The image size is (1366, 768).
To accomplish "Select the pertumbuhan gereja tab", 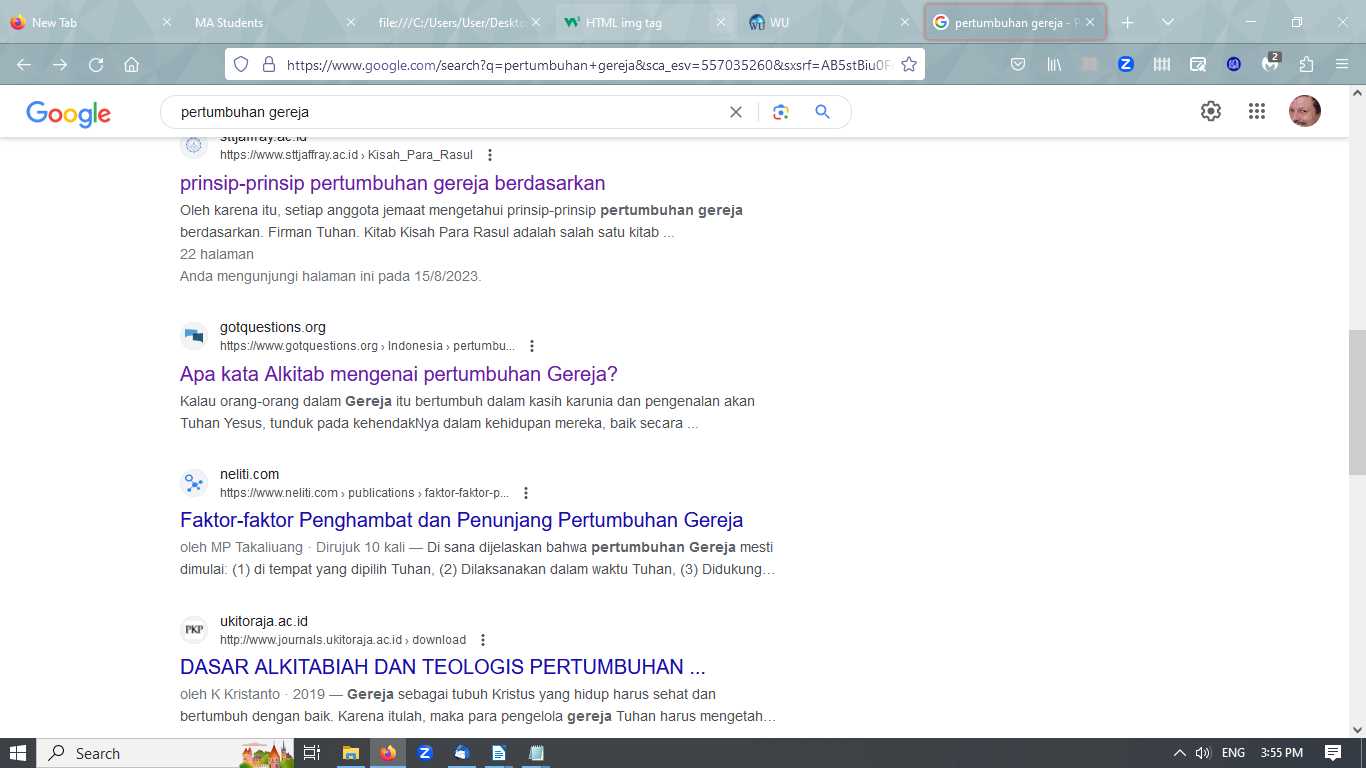I will point(1015,22).
